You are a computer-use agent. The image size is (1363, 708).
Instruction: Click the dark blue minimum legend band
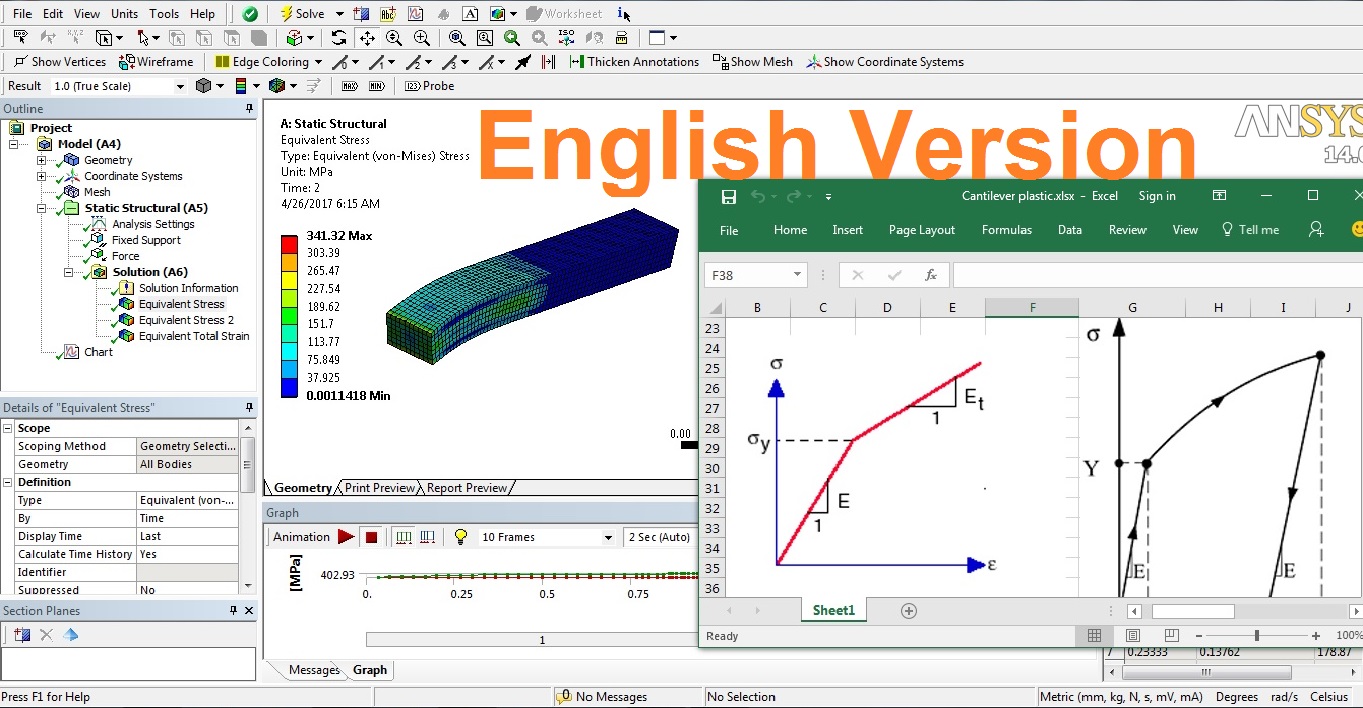pos(289,387)
